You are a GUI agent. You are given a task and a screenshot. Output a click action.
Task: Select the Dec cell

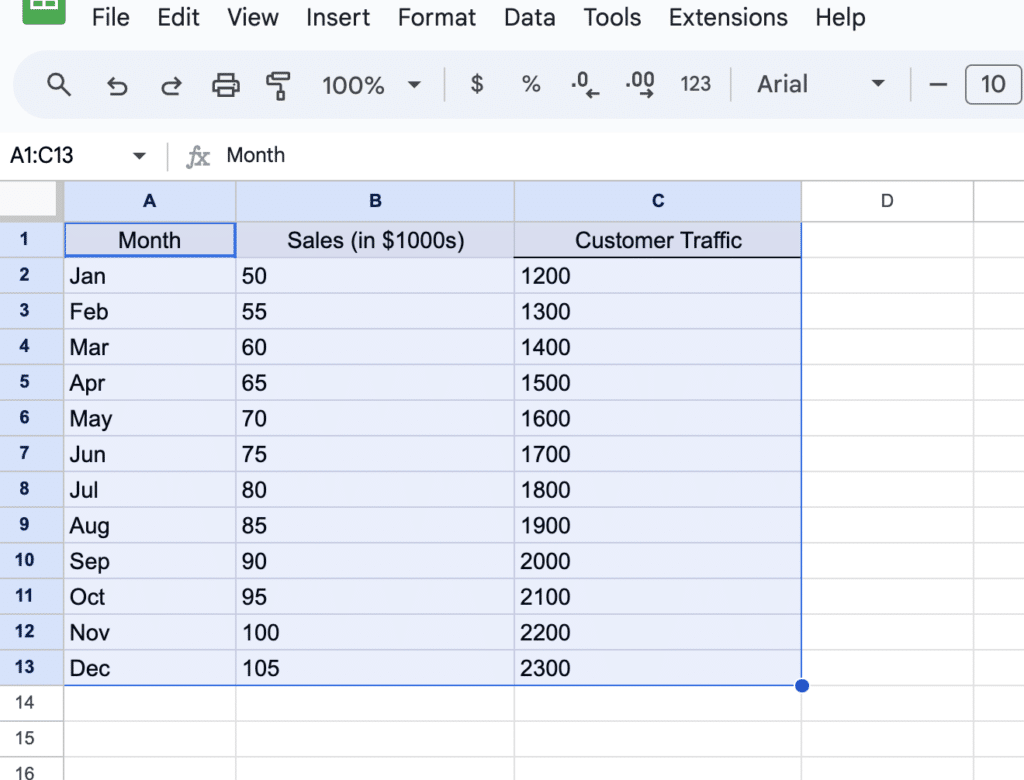(150, 667)
